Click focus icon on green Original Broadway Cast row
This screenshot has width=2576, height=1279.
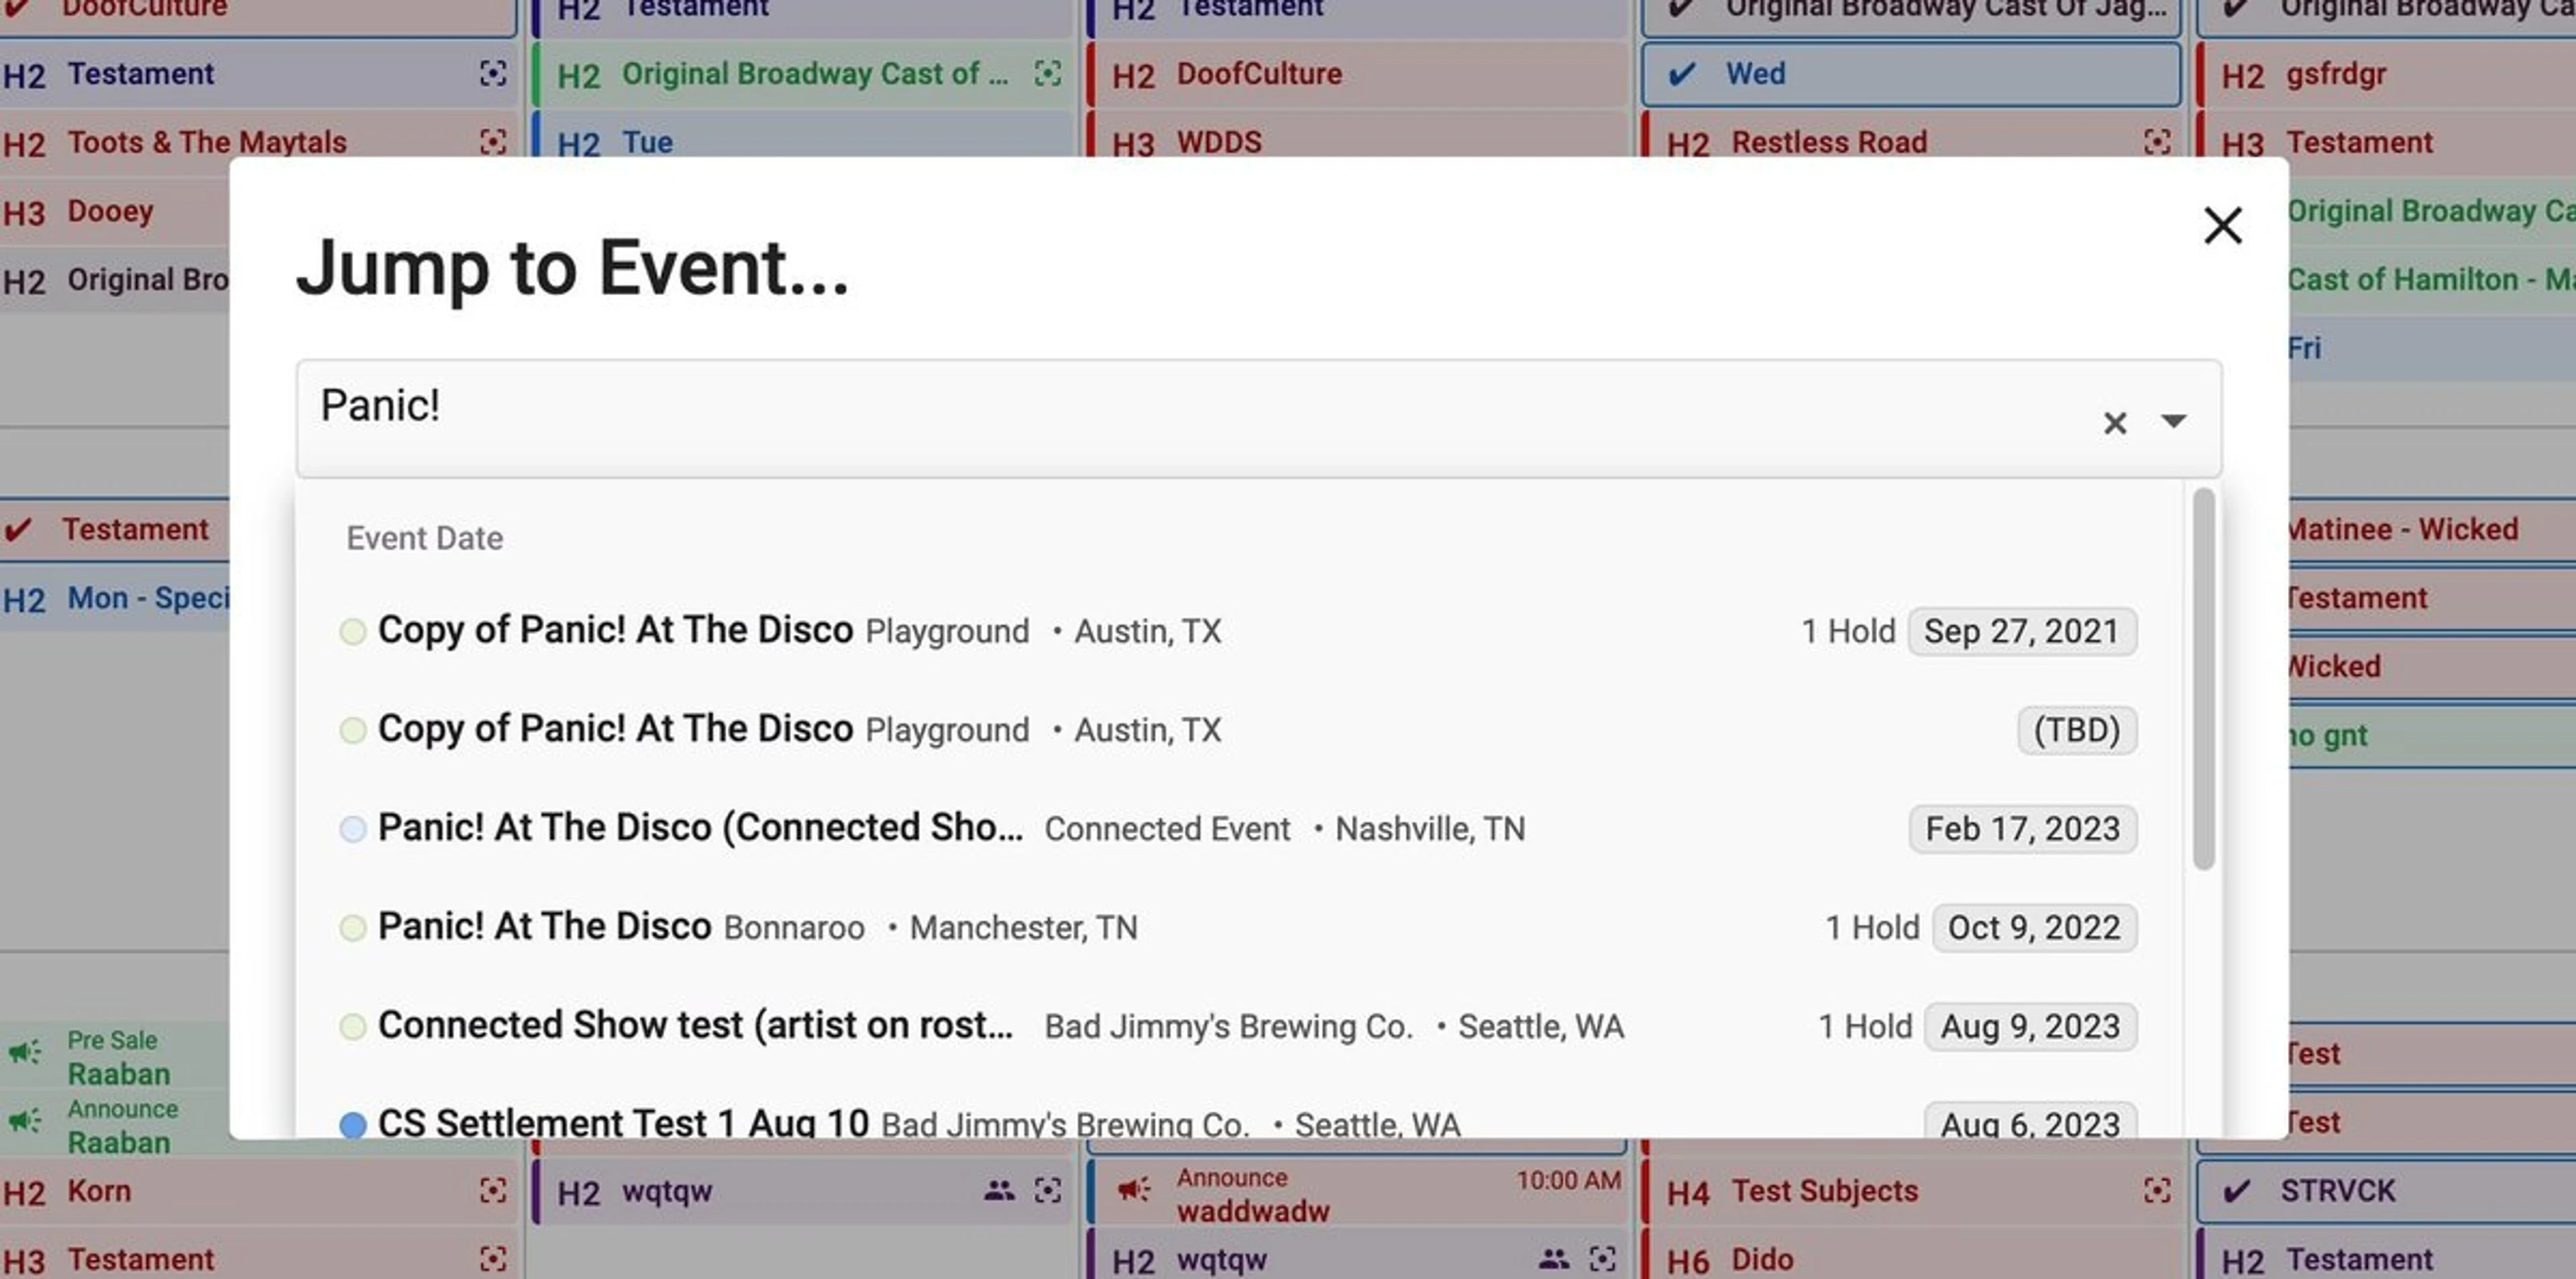[x=1047, y=73]
